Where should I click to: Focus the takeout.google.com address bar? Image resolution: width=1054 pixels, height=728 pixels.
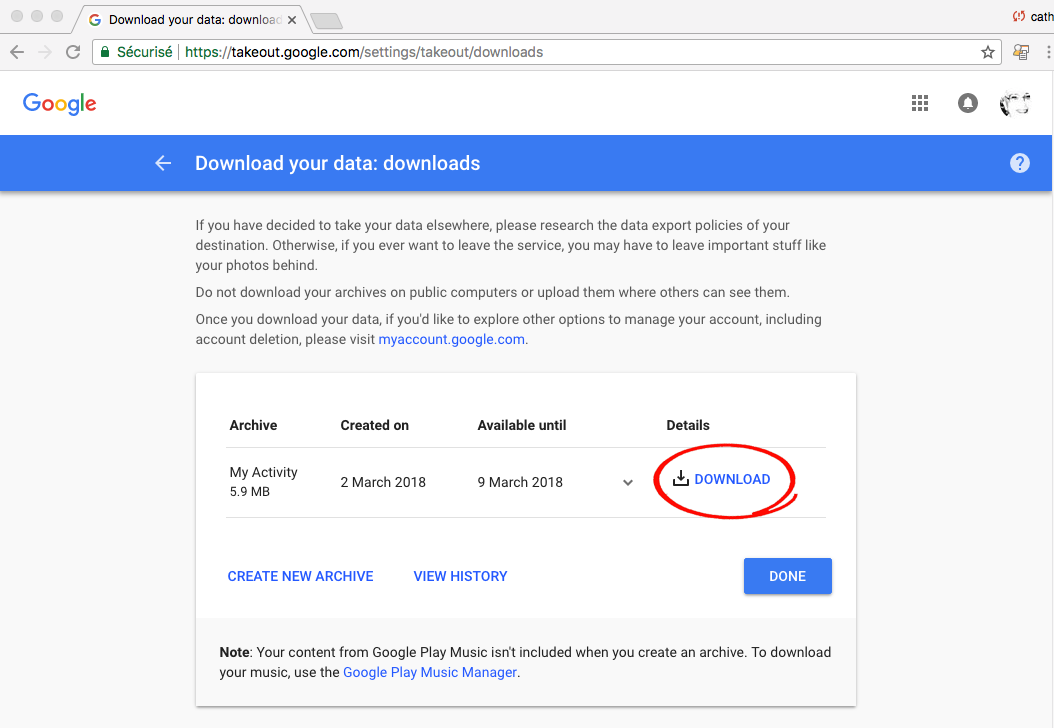[x=546, y=52]
